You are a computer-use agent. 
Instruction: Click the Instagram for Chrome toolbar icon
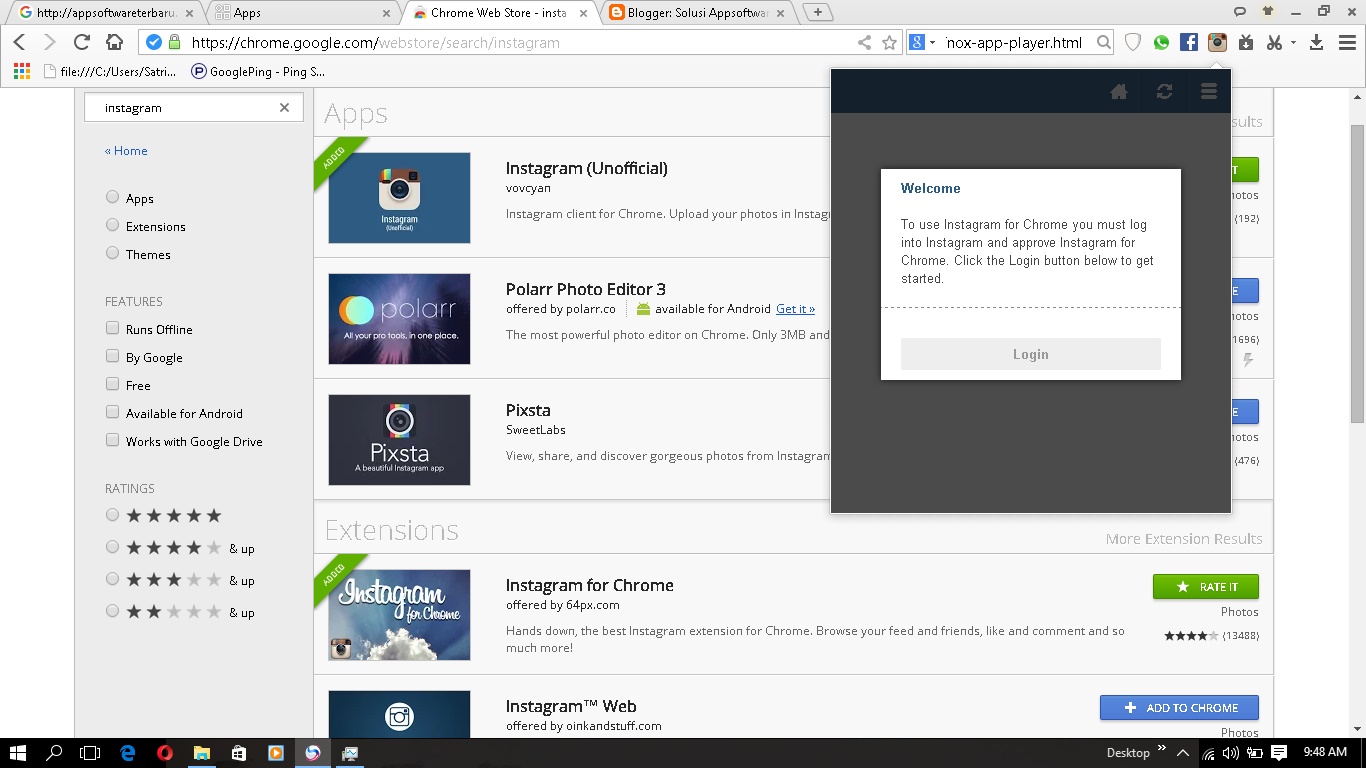click(1217, 42)
